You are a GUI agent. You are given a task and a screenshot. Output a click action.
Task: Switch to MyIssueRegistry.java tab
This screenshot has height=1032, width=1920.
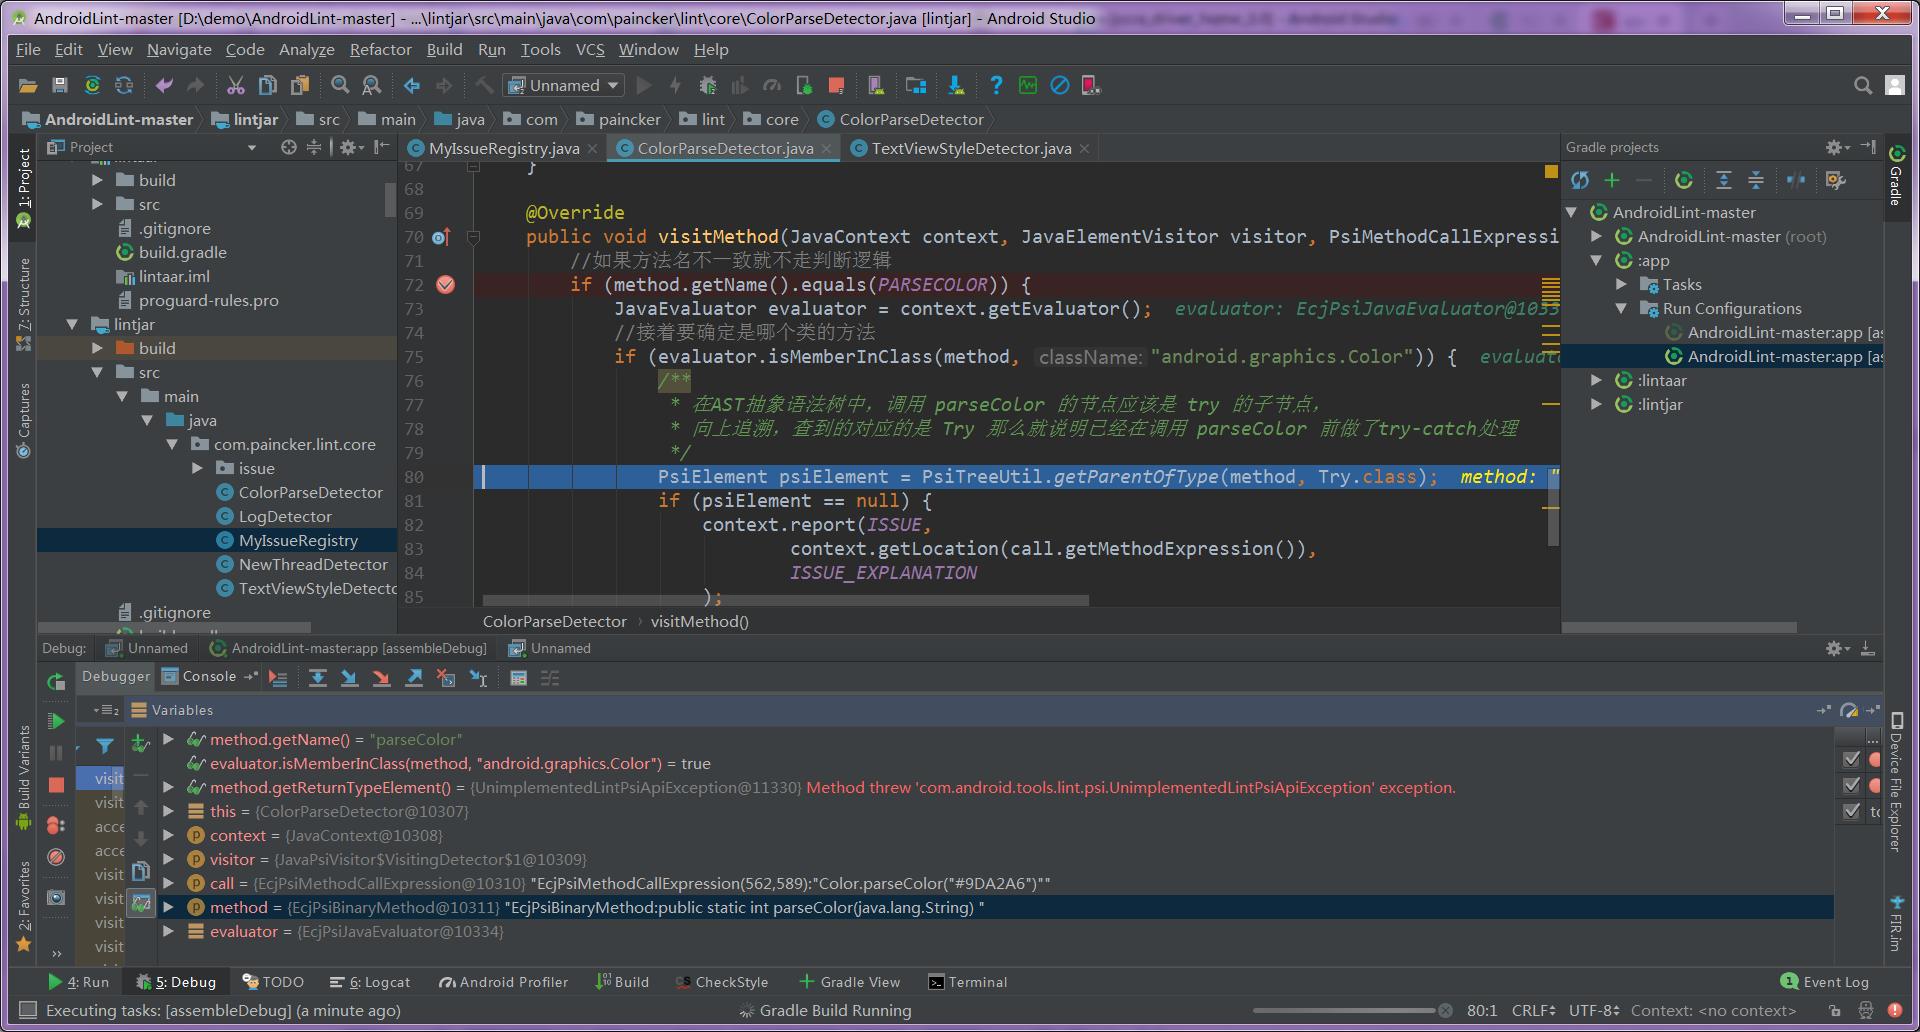click(503, 148)
